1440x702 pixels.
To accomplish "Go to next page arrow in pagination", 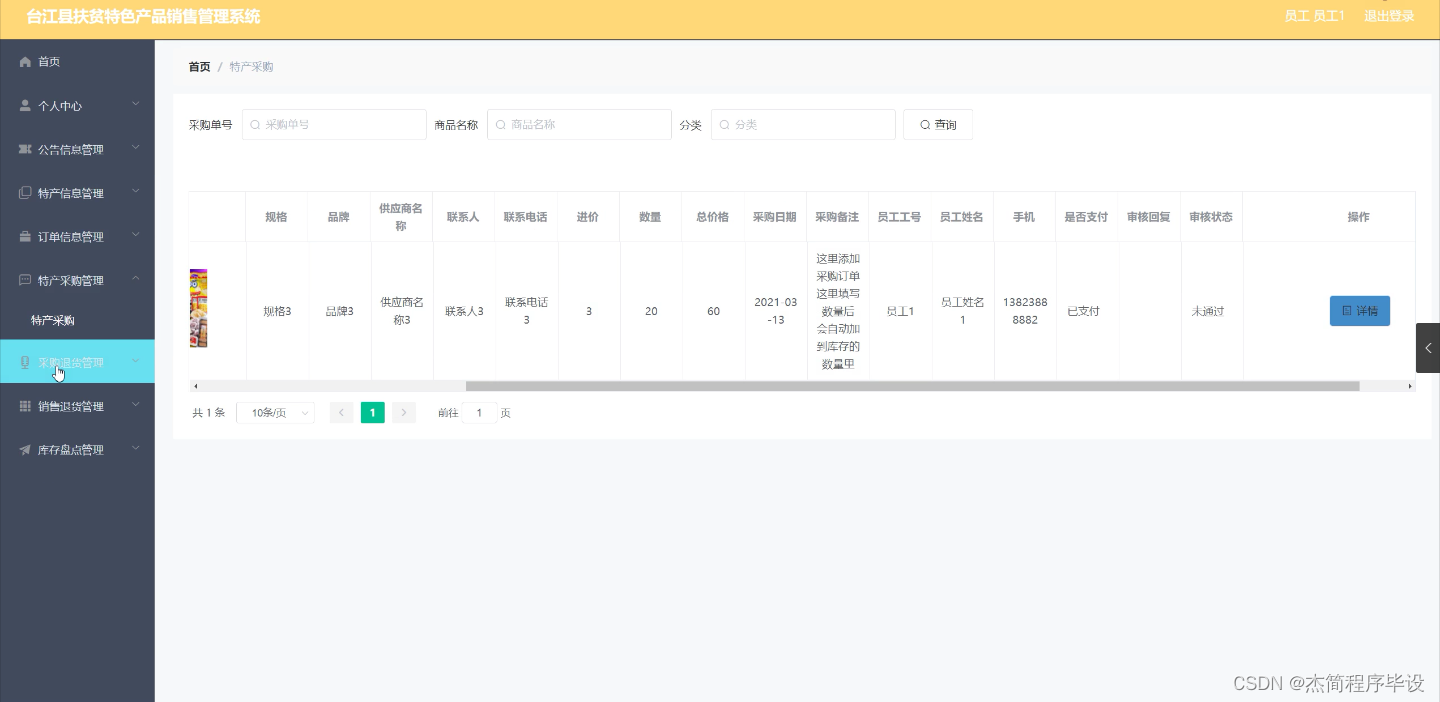I will pos(403,413).
